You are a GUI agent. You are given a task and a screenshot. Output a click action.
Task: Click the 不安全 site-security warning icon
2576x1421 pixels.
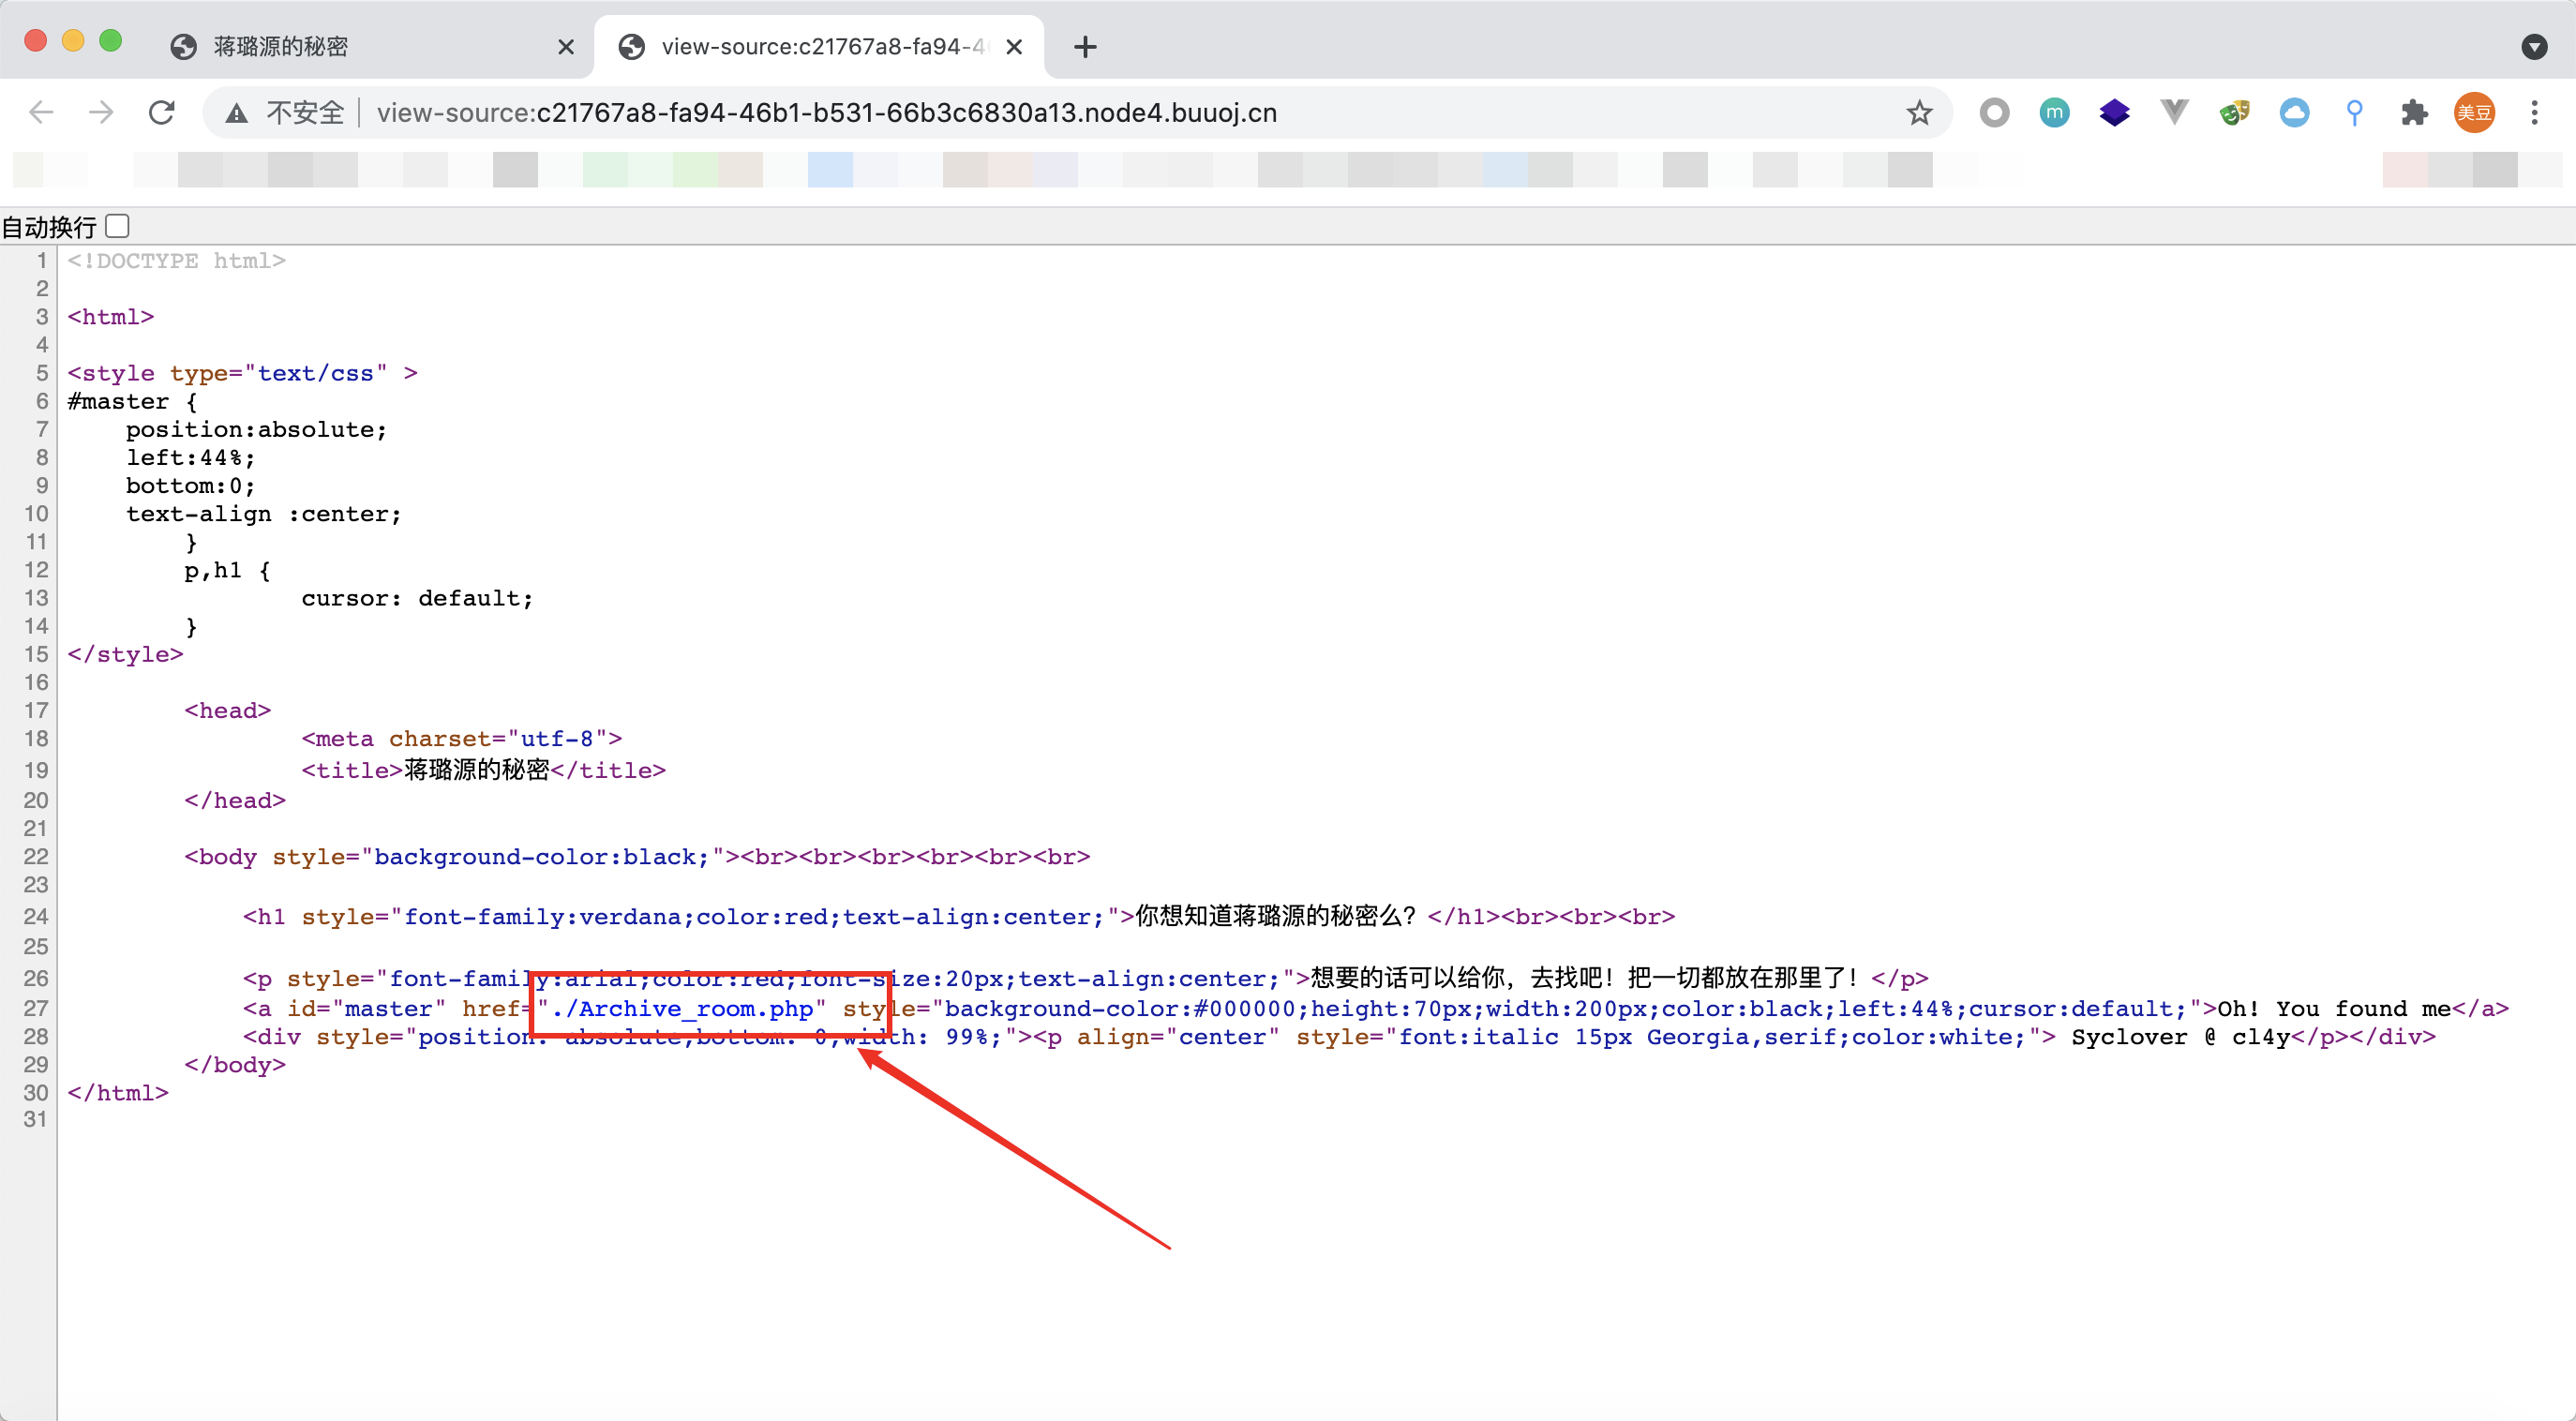[237, 113]
